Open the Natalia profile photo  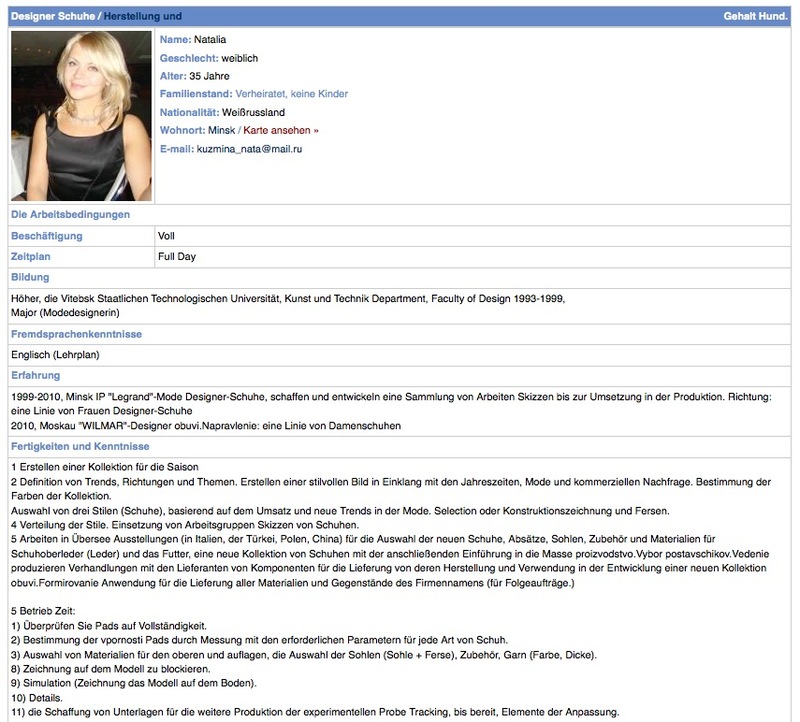pyautogui.click(x=81, y=116)
